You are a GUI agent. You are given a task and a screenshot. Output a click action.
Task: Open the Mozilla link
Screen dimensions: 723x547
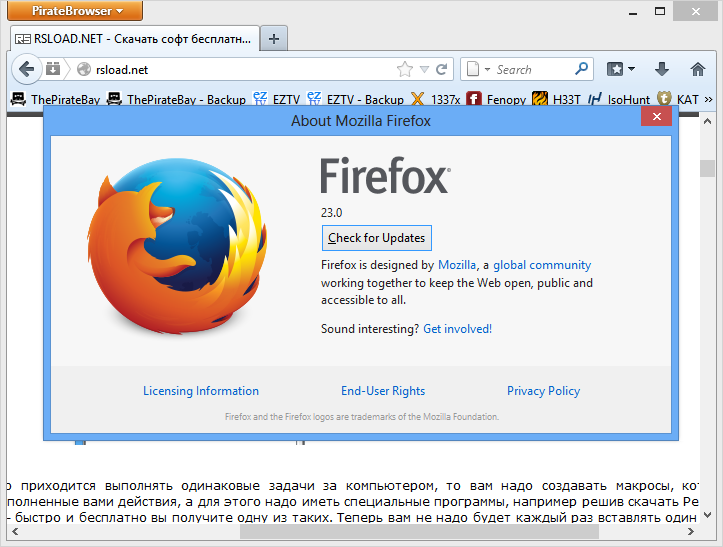(456, 265)
